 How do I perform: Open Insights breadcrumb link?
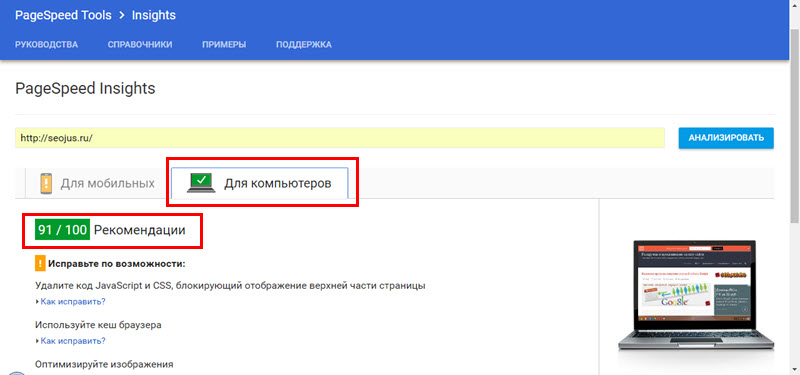(154, 15)
